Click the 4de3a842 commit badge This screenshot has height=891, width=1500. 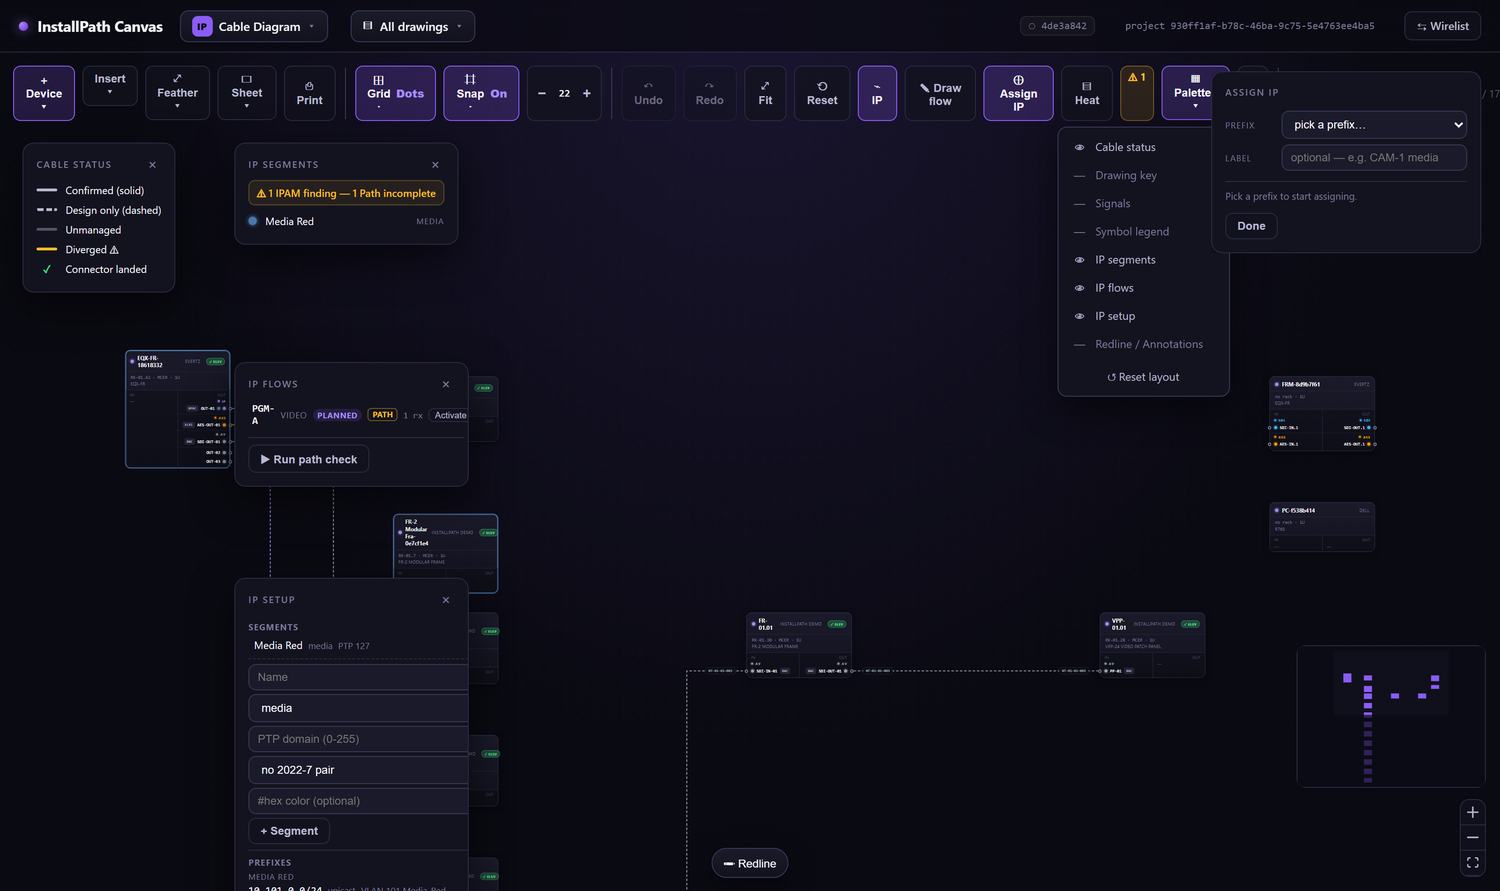tap(1057, 26)
